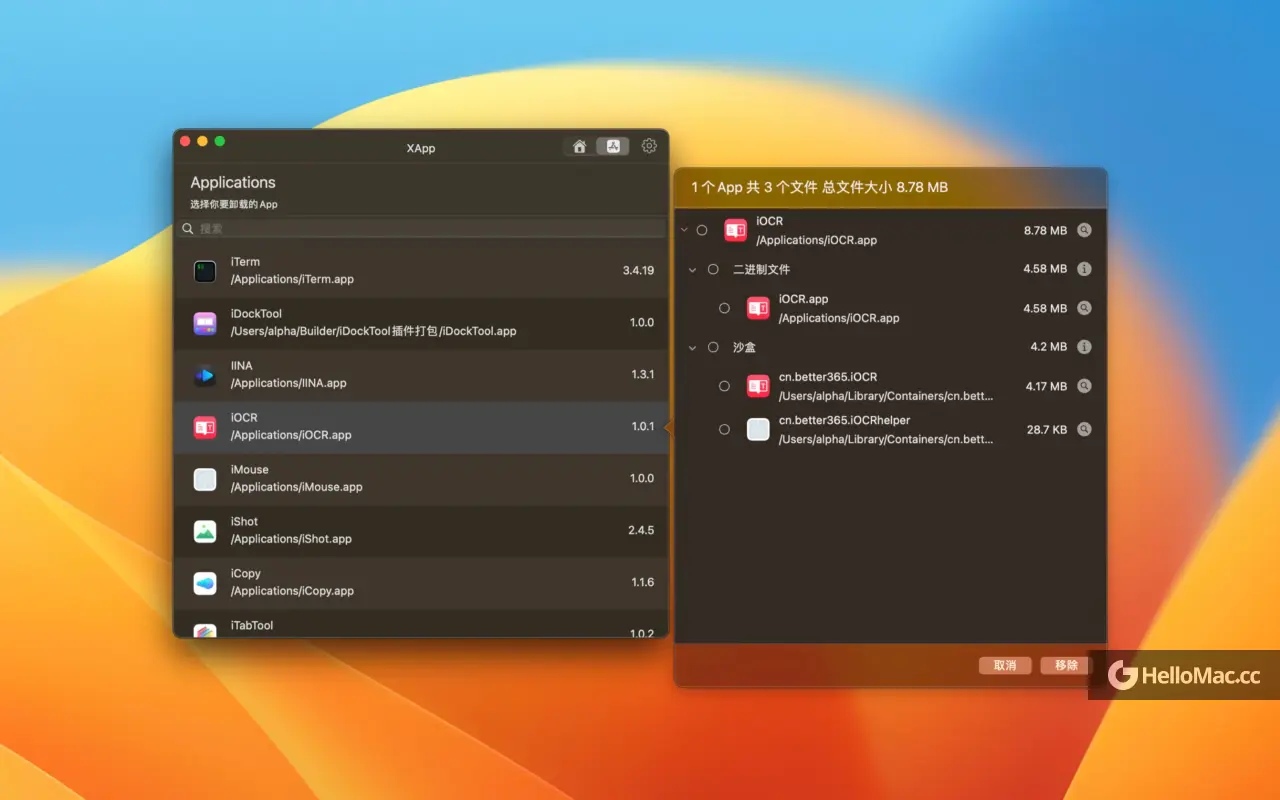Click the 二进制文件 label

pos(761,269)
